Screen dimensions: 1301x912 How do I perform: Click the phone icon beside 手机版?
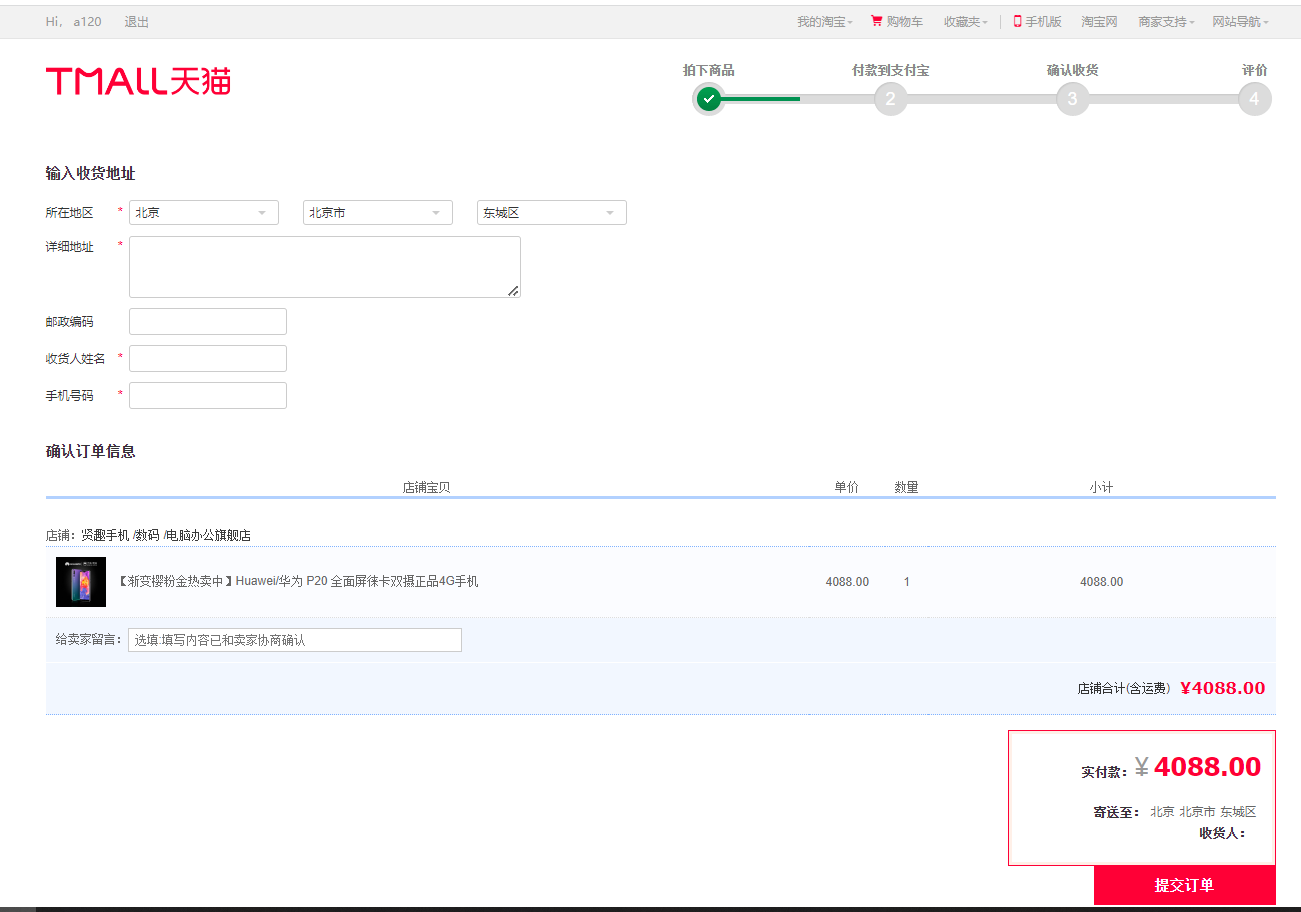[1017, 21]
